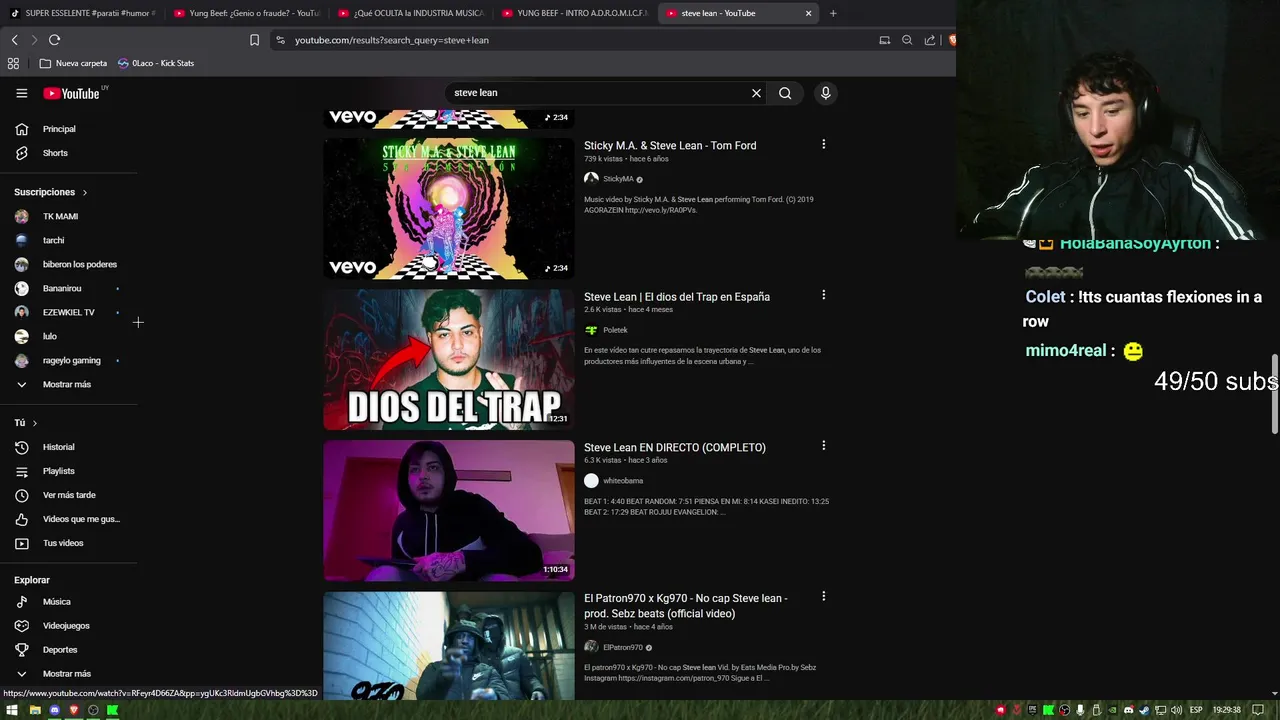Viewport: 1280px width, 720px height.
Task: Clear the search box with the X icon
Action: 756,93
